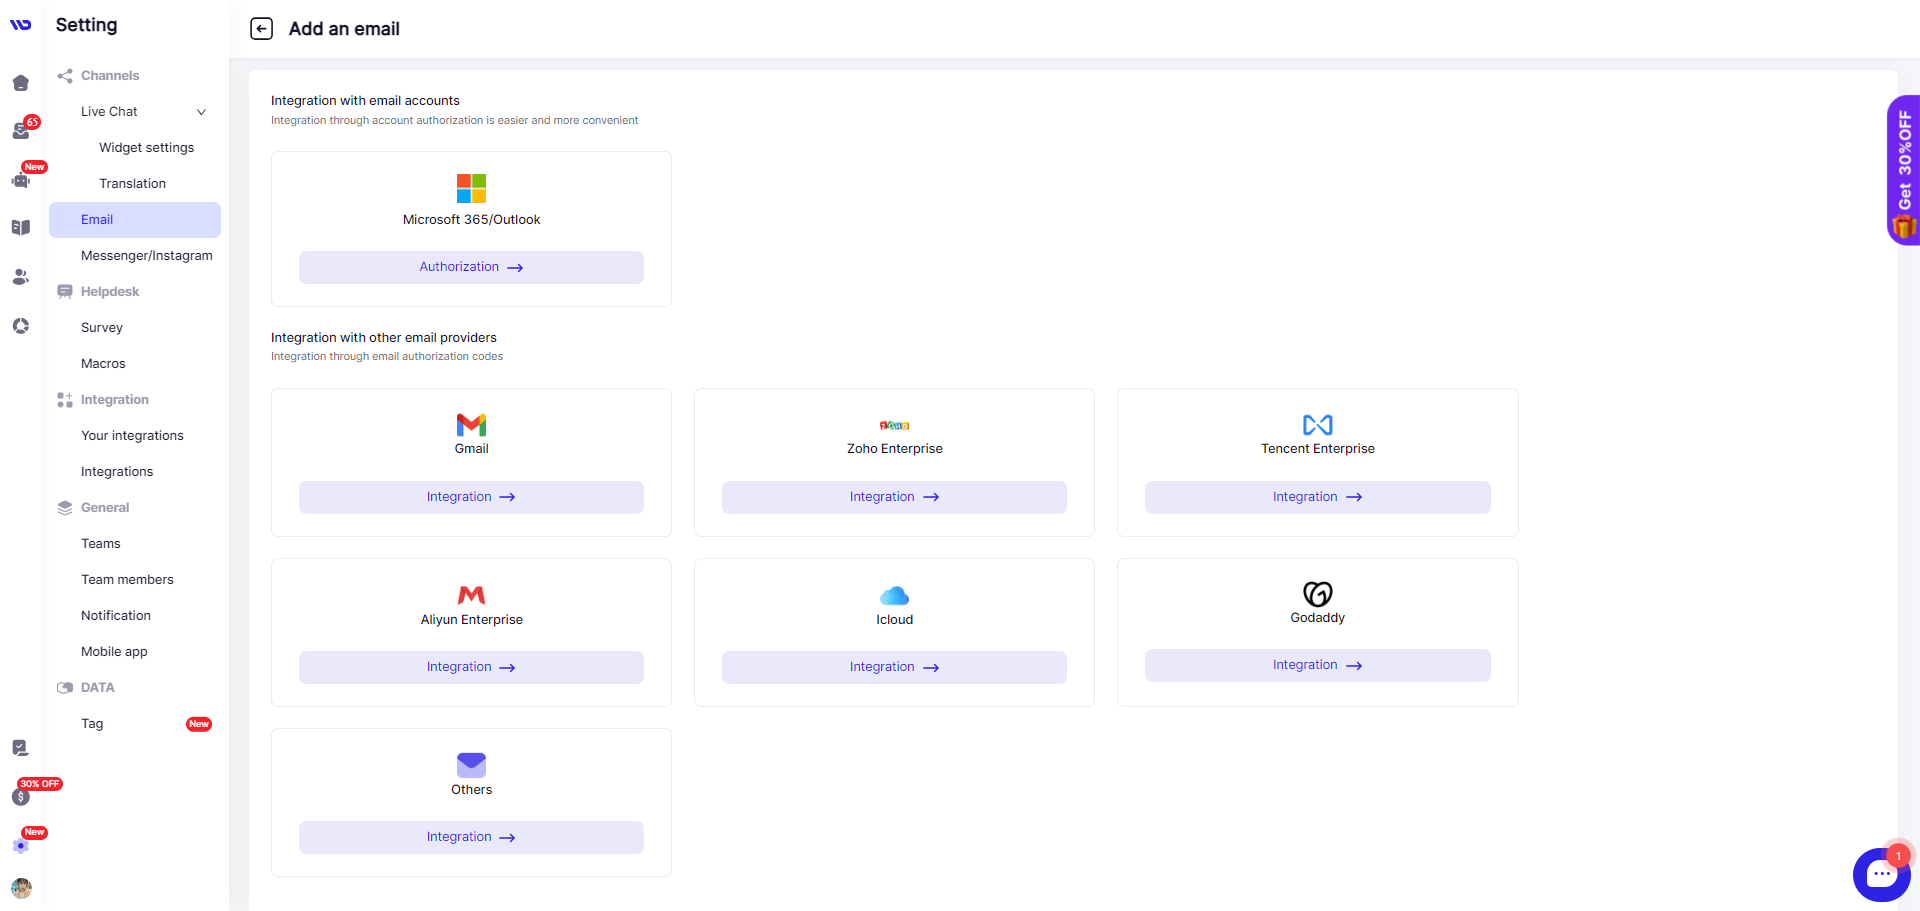This screenshot has height=911, width=1920.
Task: Select Email in settings sidebar
Action: [135, 220]
